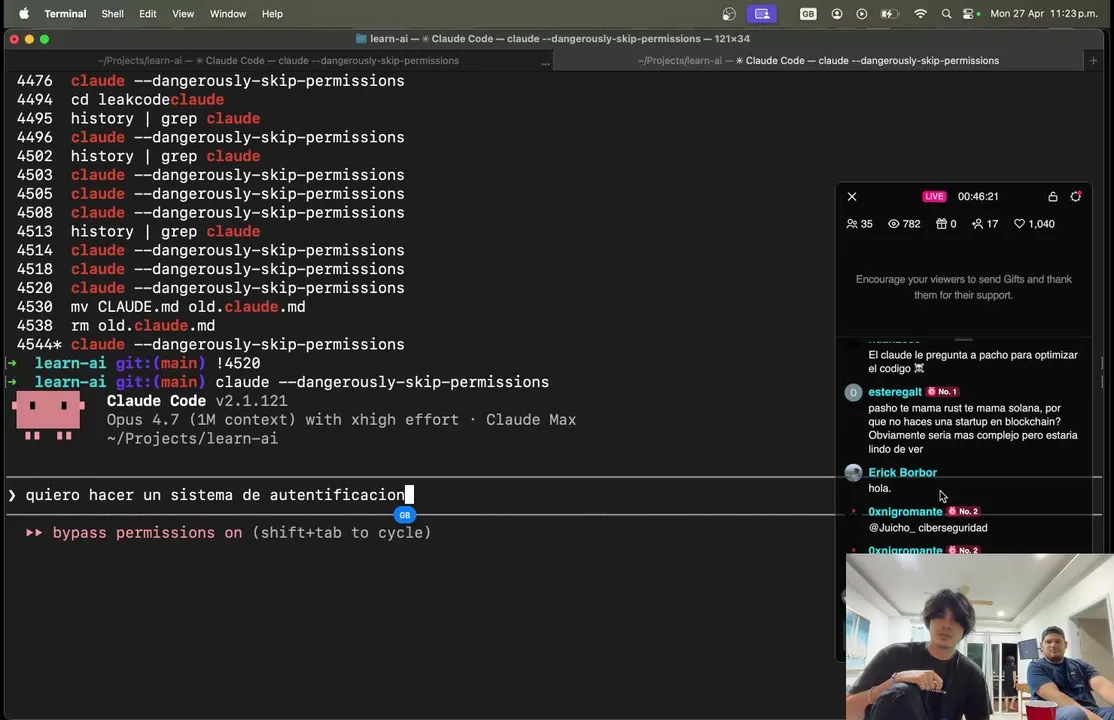Open Spotlight search
Image resolution: width=1114 pixels, height=720 pixels.
[946, 14]
